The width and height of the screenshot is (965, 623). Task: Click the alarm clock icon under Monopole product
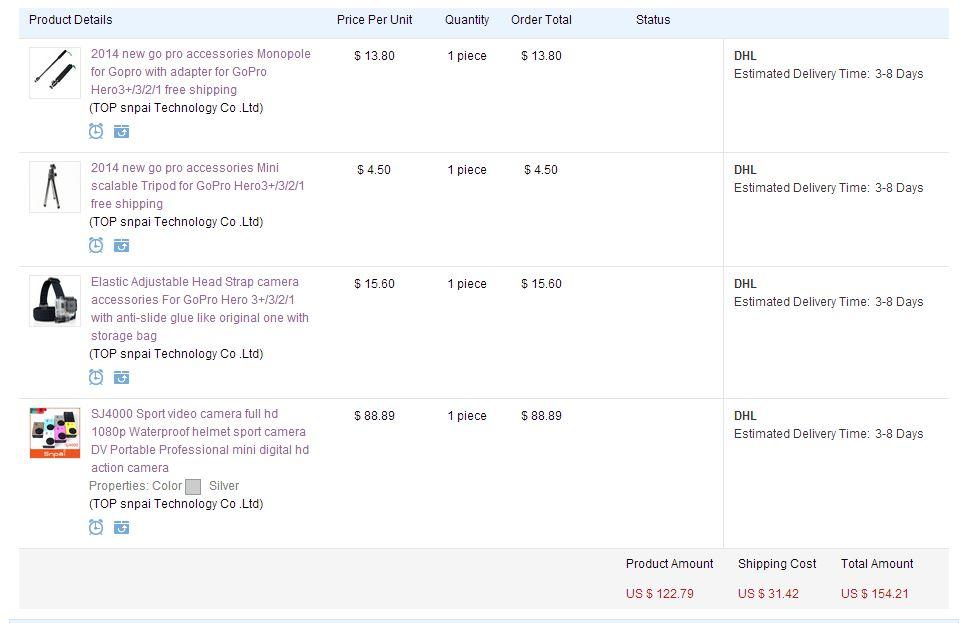coord(96,131)
